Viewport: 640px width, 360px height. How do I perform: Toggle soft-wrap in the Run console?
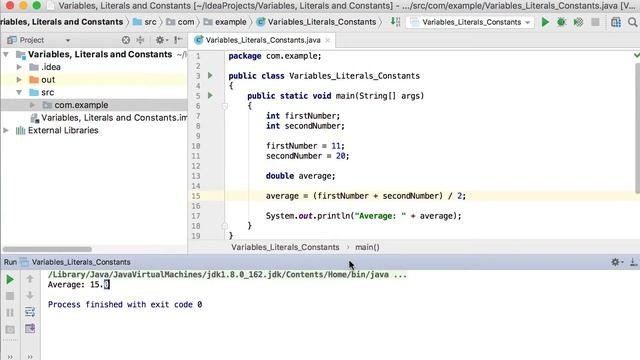(30, 312)
